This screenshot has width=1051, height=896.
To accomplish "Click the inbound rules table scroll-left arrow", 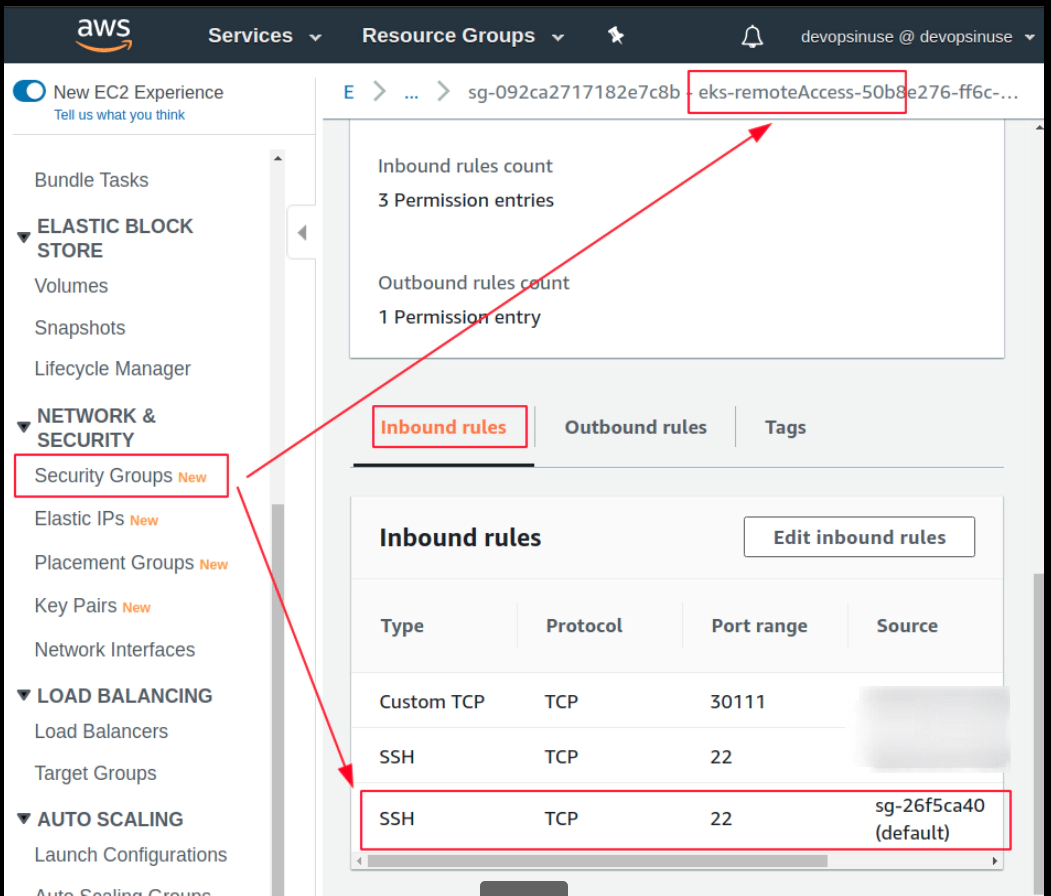I will [359, 860].
